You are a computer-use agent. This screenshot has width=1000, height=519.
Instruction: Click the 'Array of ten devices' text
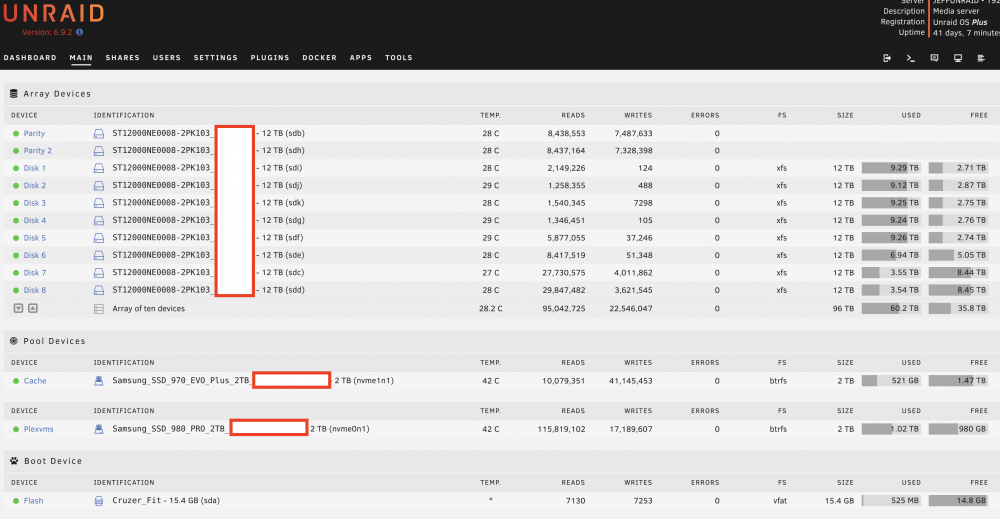click(149, 309)
